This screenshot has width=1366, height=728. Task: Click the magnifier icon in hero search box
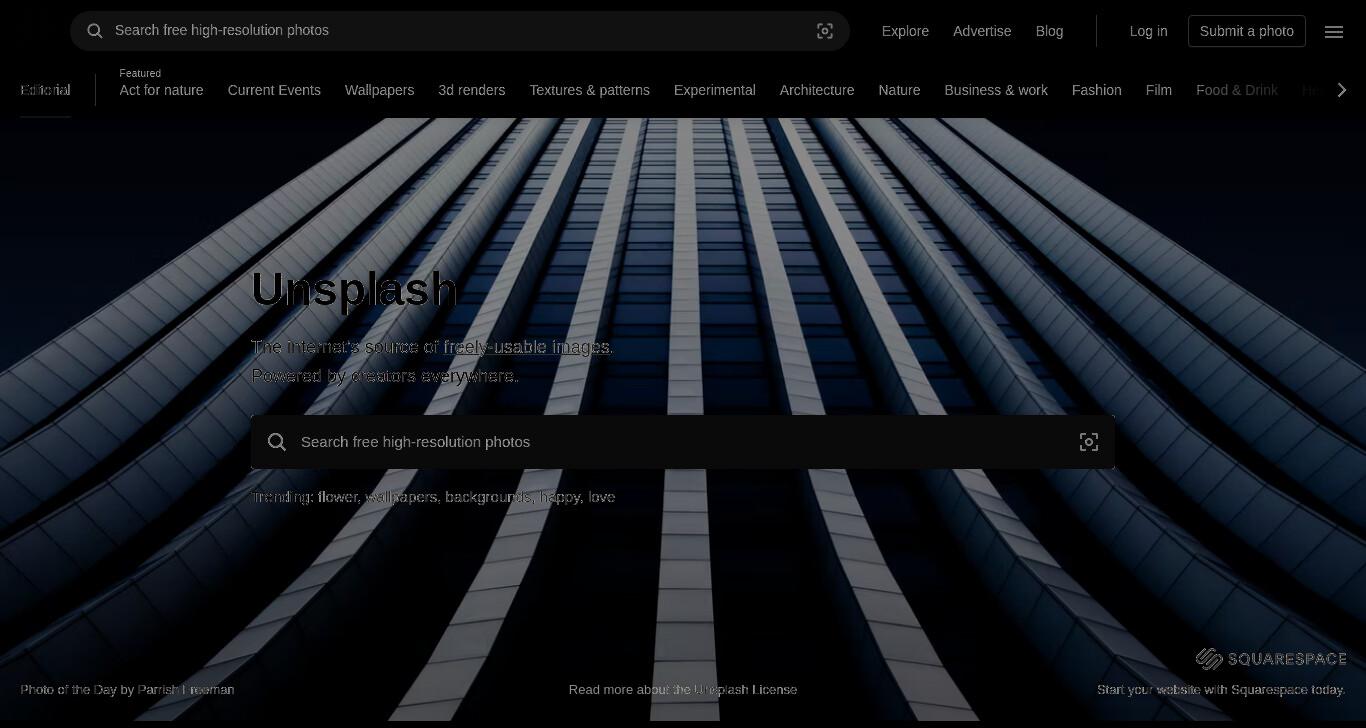277,442
